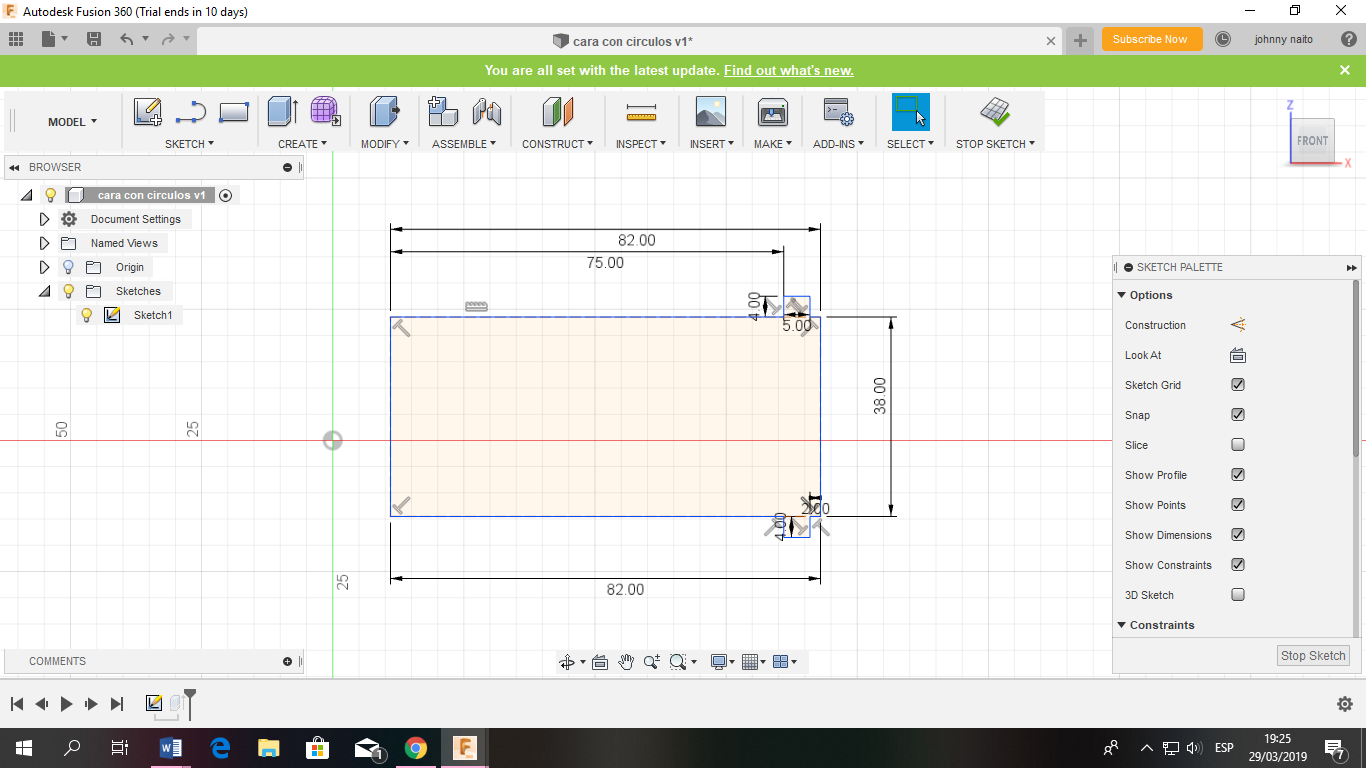
Task: Click the Orbit navigation icon
Action: (x=567, y=662)
